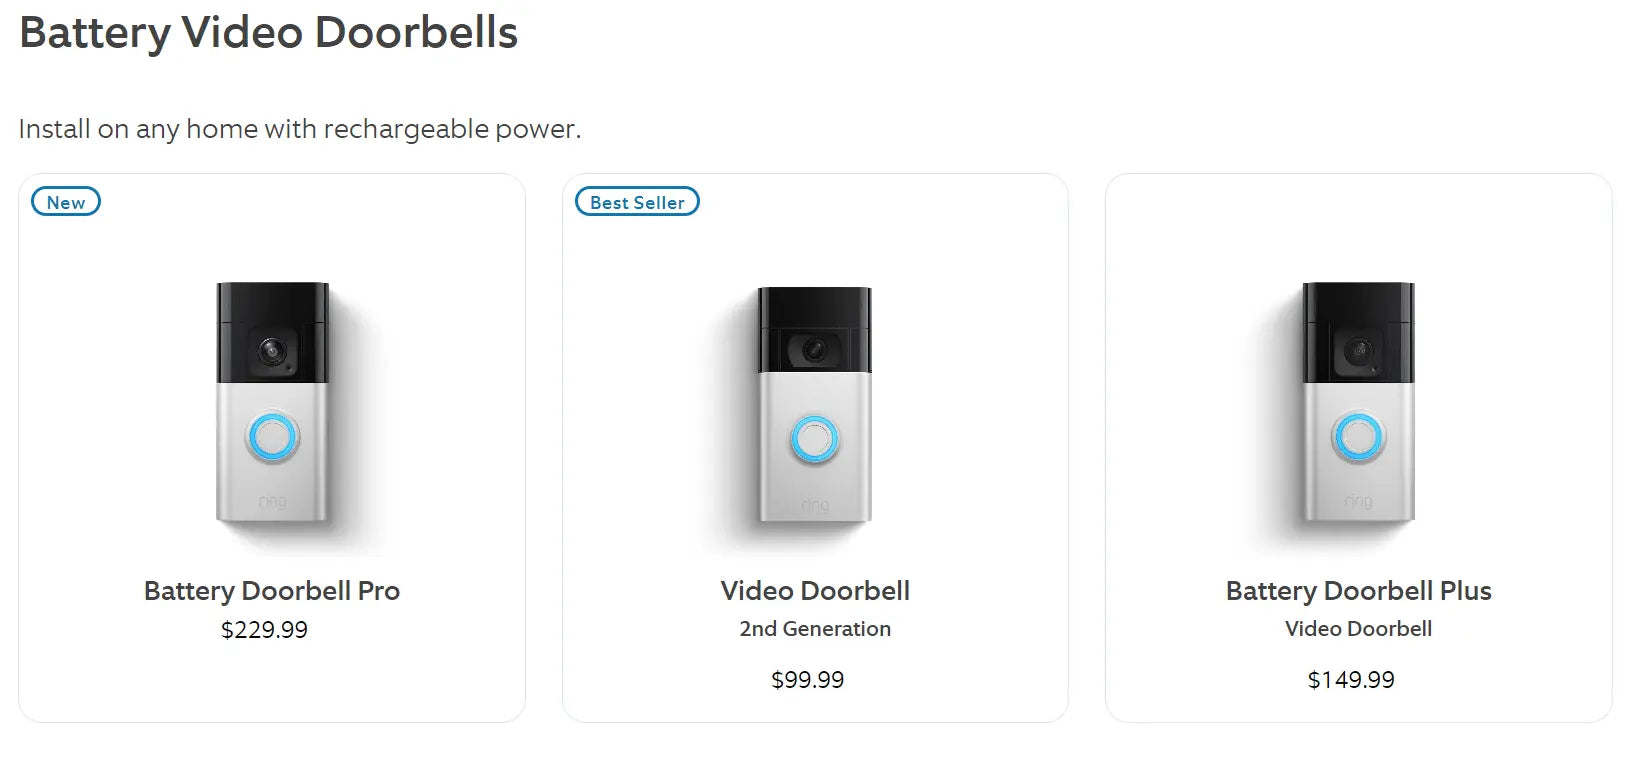This screenshot has width=1636, height=757.
Task: Open the Video Doorbell product page
Action: pyautogui.click(x=814, y=590)
